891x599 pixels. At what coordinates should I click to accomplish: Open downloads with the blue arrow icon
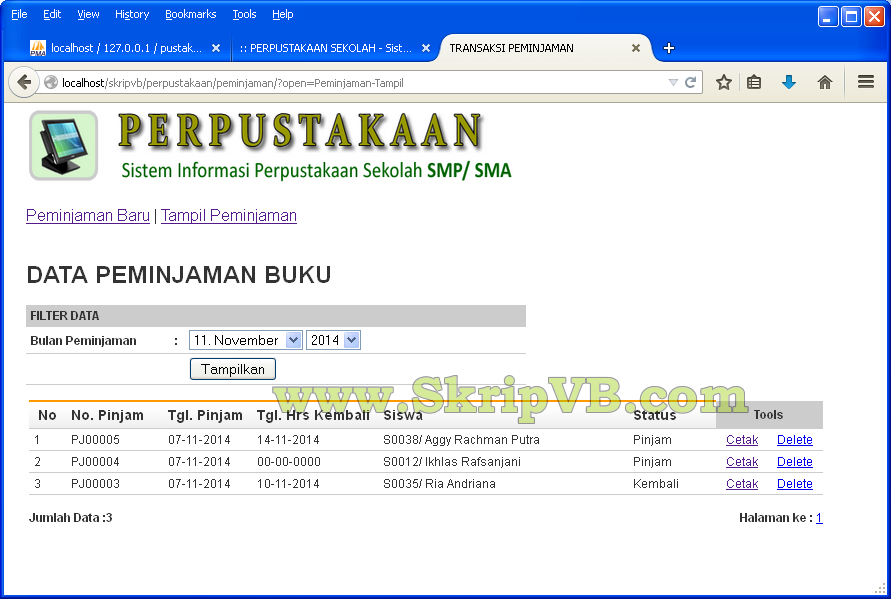789,83
